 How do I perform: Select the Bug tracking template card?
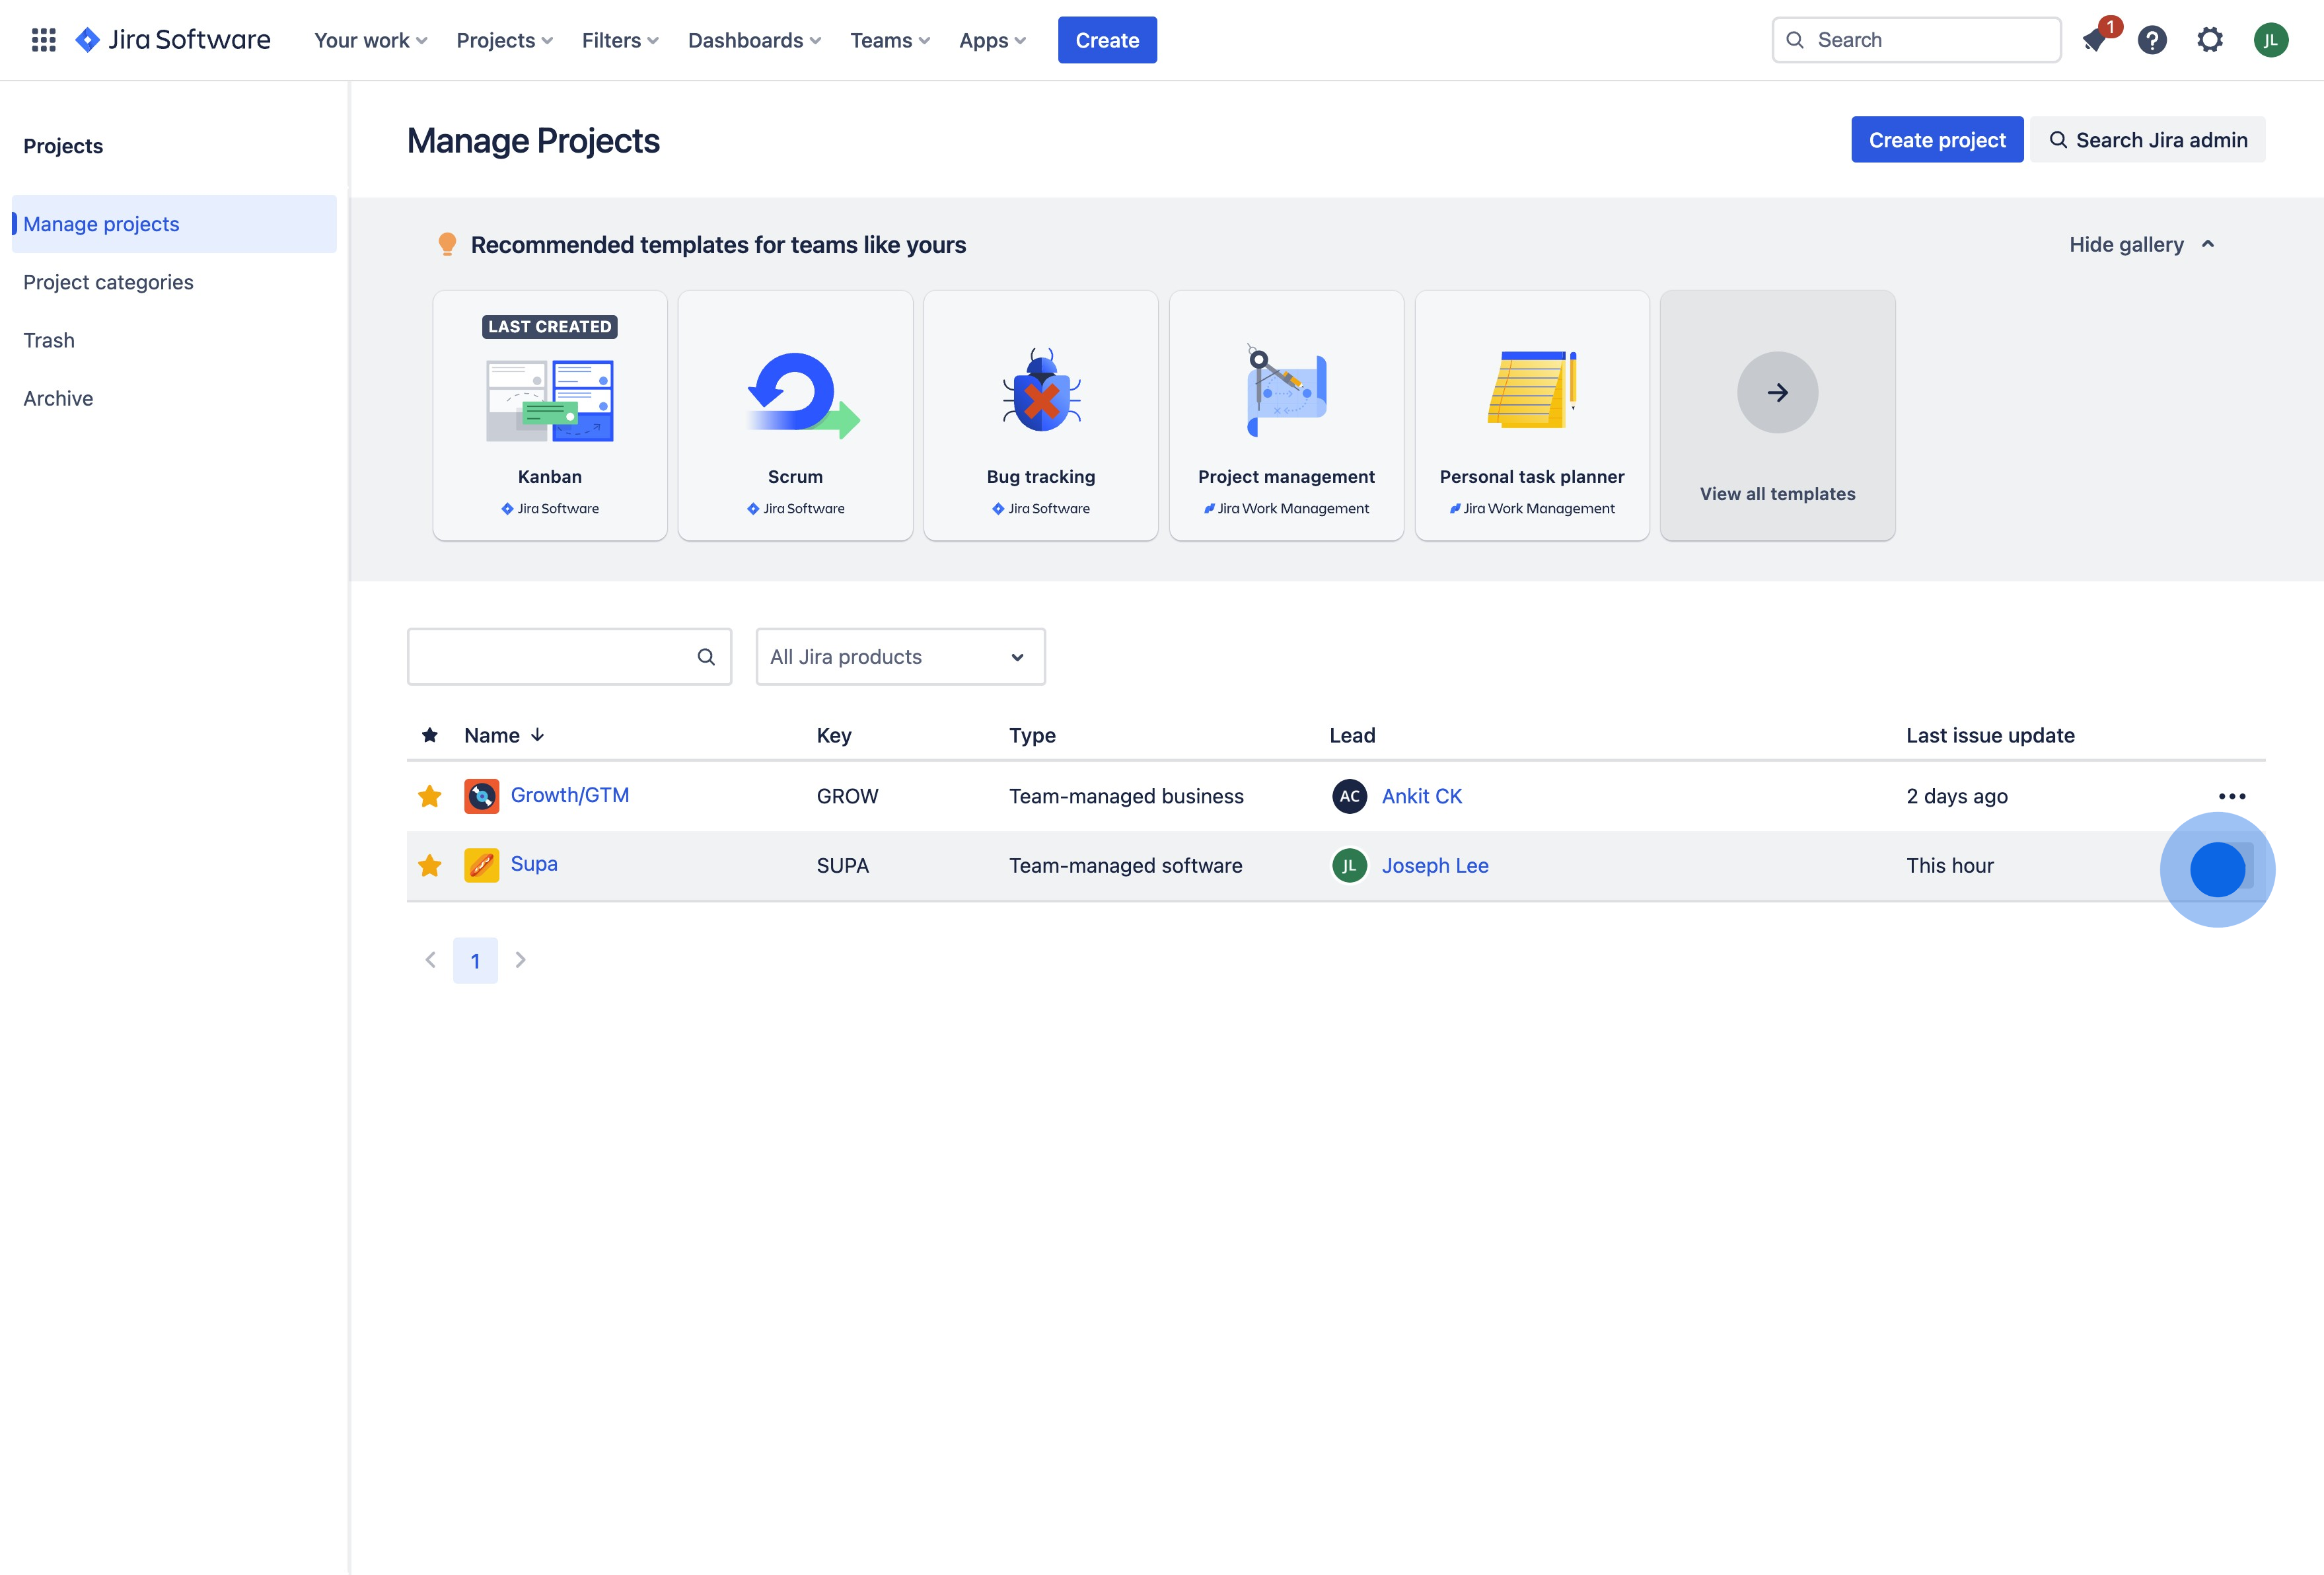1040,416
